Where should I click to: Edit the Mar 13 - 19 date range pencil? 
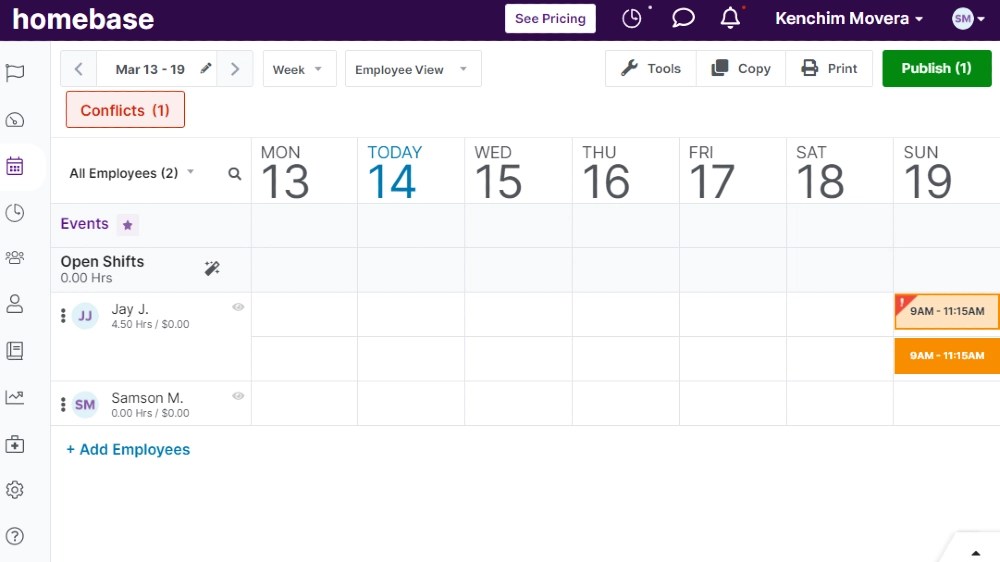pos(205,68)
